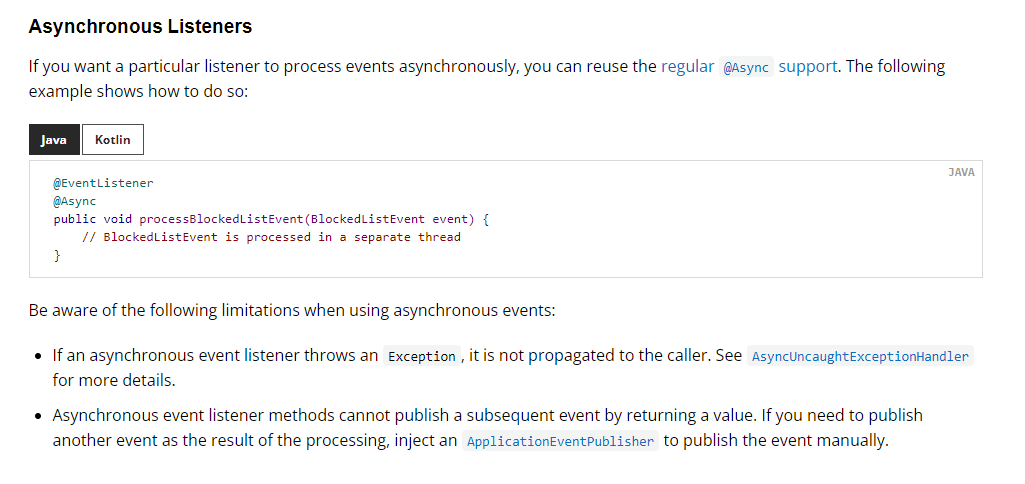Click the first bullet point marker
The width and height of the screenshot is (1025, 484).
click(x=37, y=356)
